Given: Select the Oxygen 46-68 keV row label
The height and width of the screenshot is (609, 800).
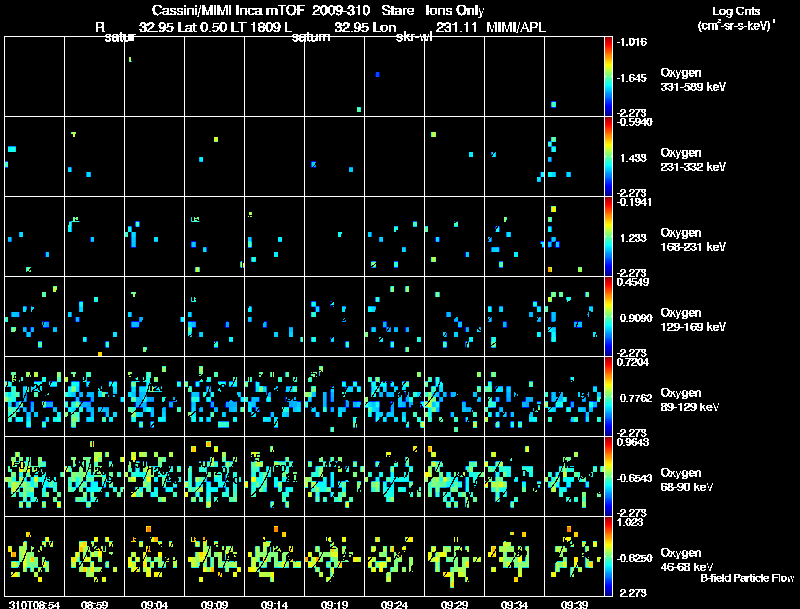Looking at the screenshot, I should click(687, 560).
